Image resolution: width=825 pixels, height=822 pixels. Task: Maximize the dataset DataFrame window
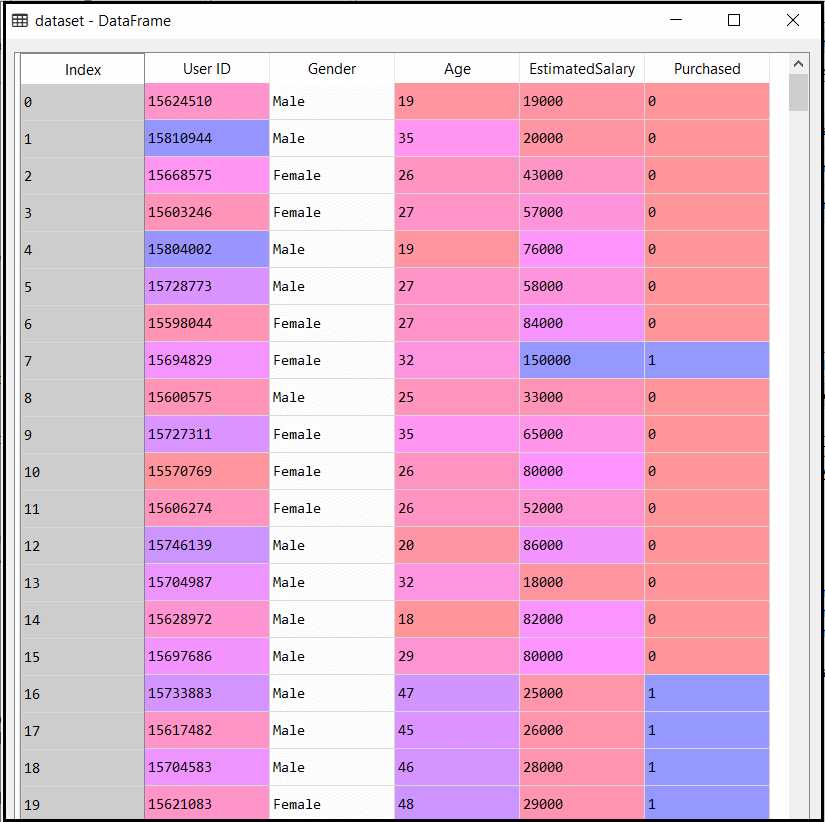[734, 20]
